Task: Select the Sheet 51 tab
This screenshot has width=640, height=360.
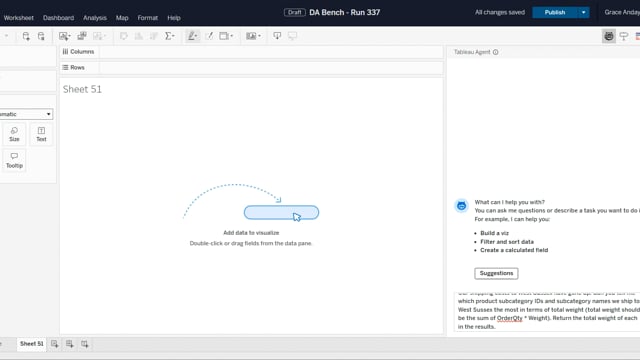Action: pyautogui.click(x=31, y=344)
